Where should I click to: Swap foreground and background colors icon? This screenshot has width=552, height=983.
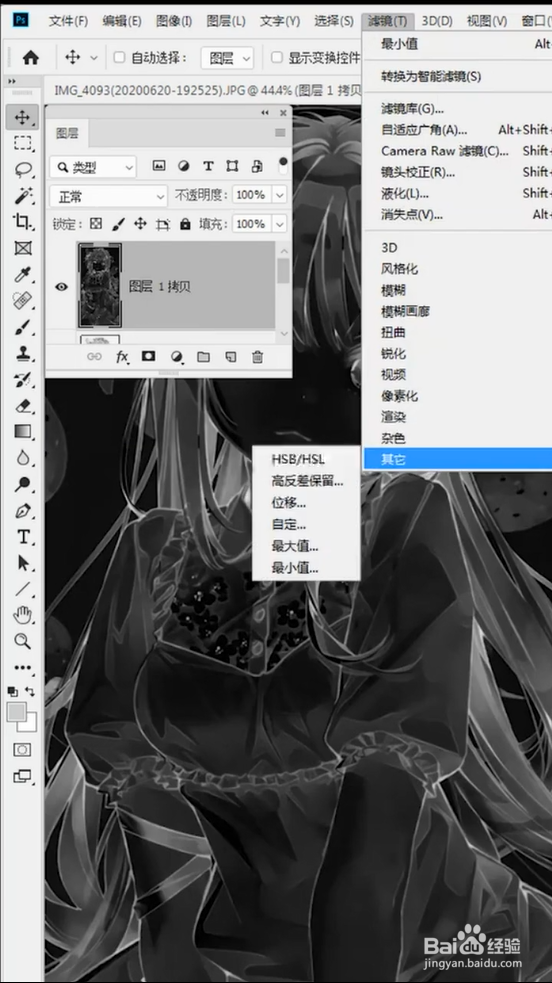click(x=29, y=691)
